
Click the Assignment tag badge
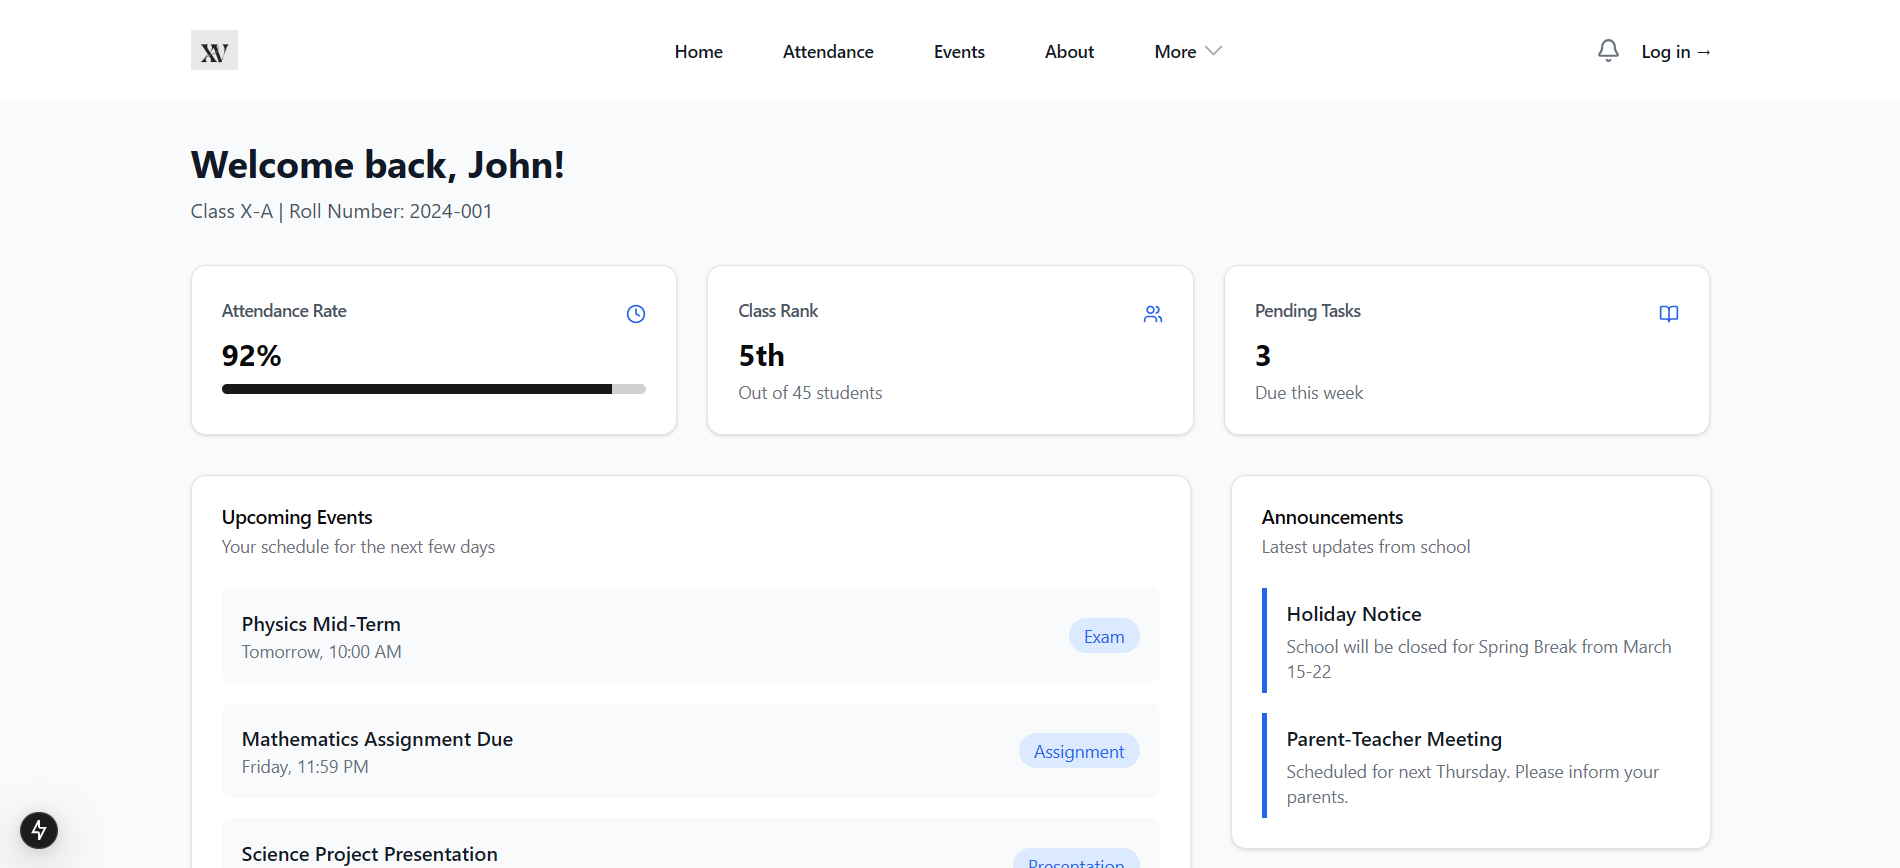pos(1078,752)
